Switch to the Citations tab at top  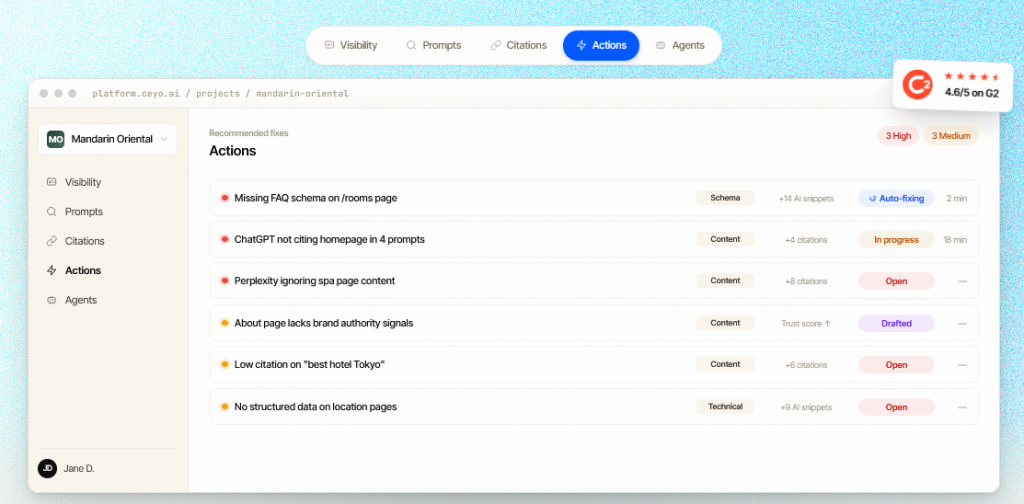coord(518,45)
